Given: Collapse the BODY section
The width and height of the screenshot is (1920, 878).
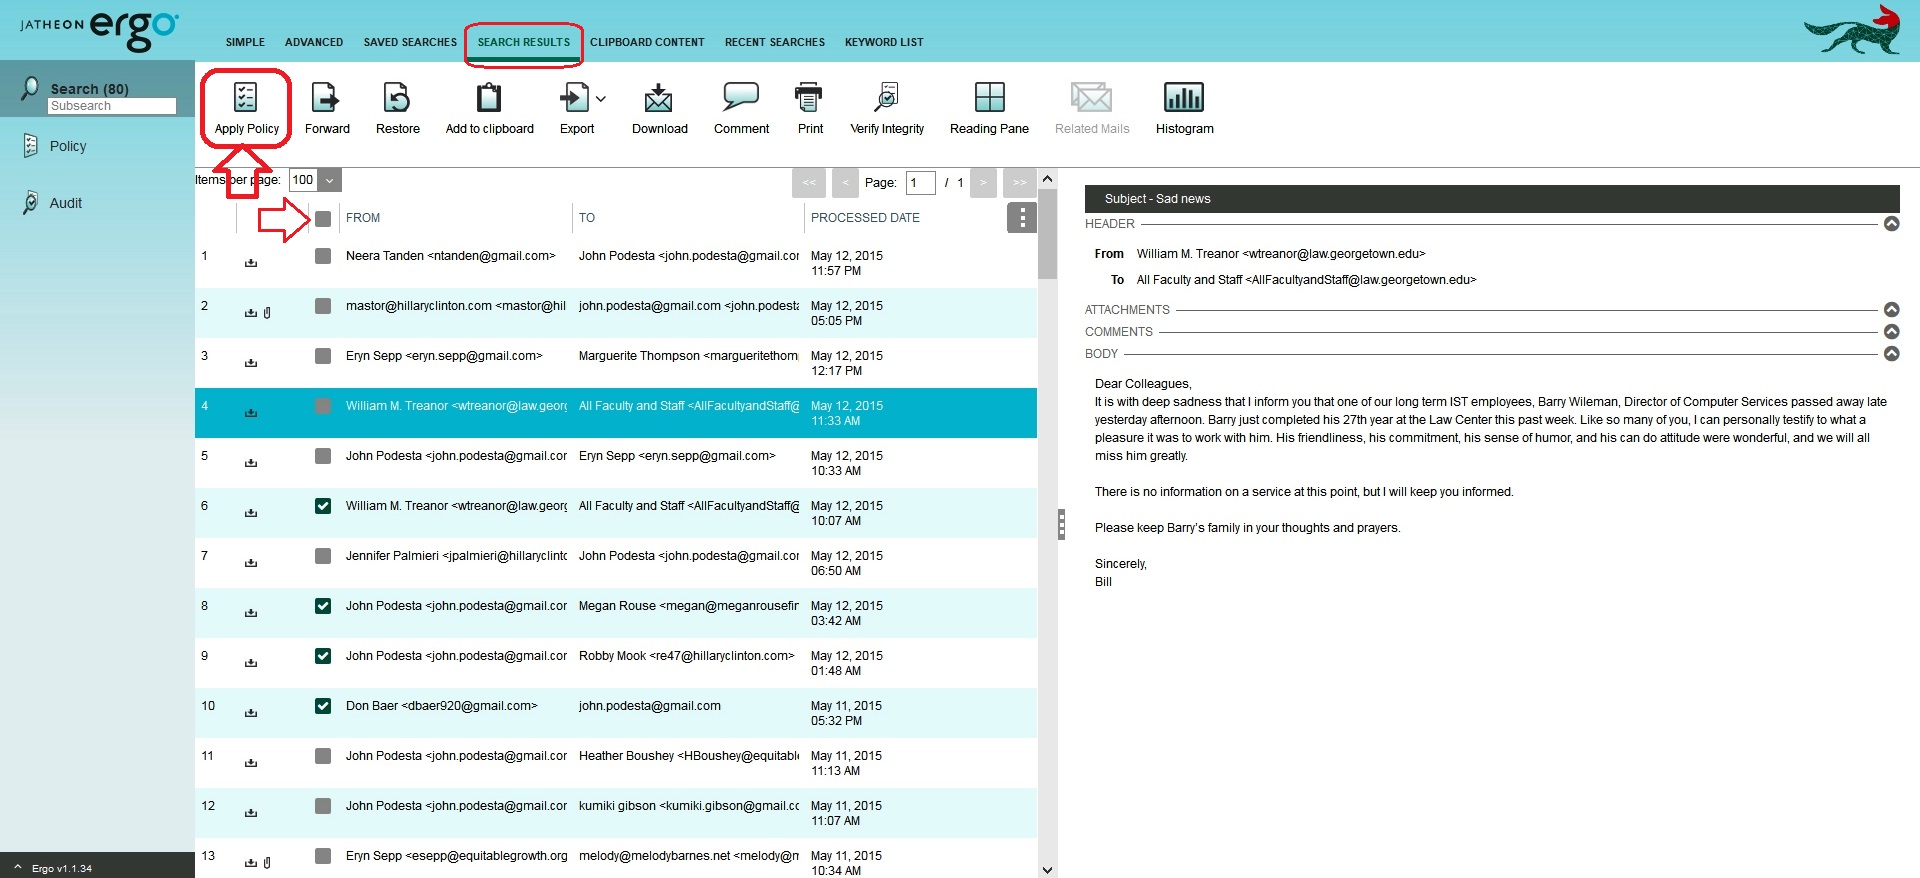Looking at the screenshot, I should [1891, 354].
